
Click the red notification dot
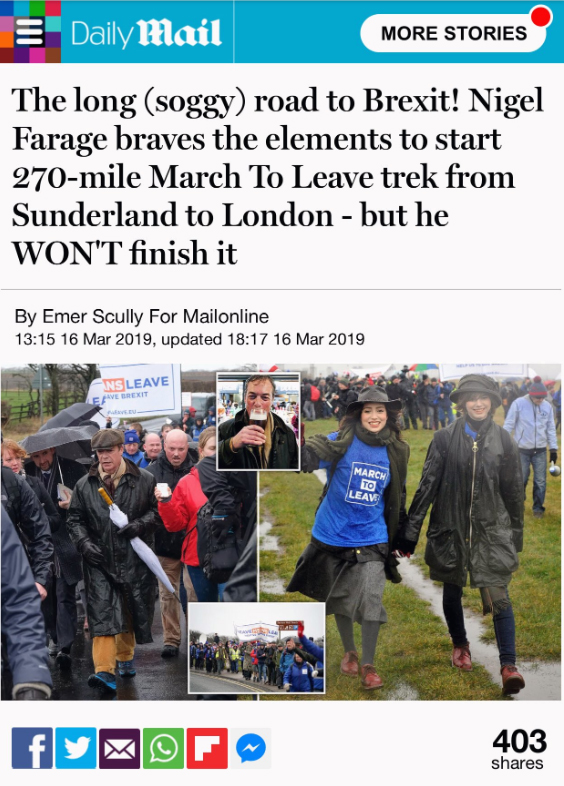[x=541, y=16]
